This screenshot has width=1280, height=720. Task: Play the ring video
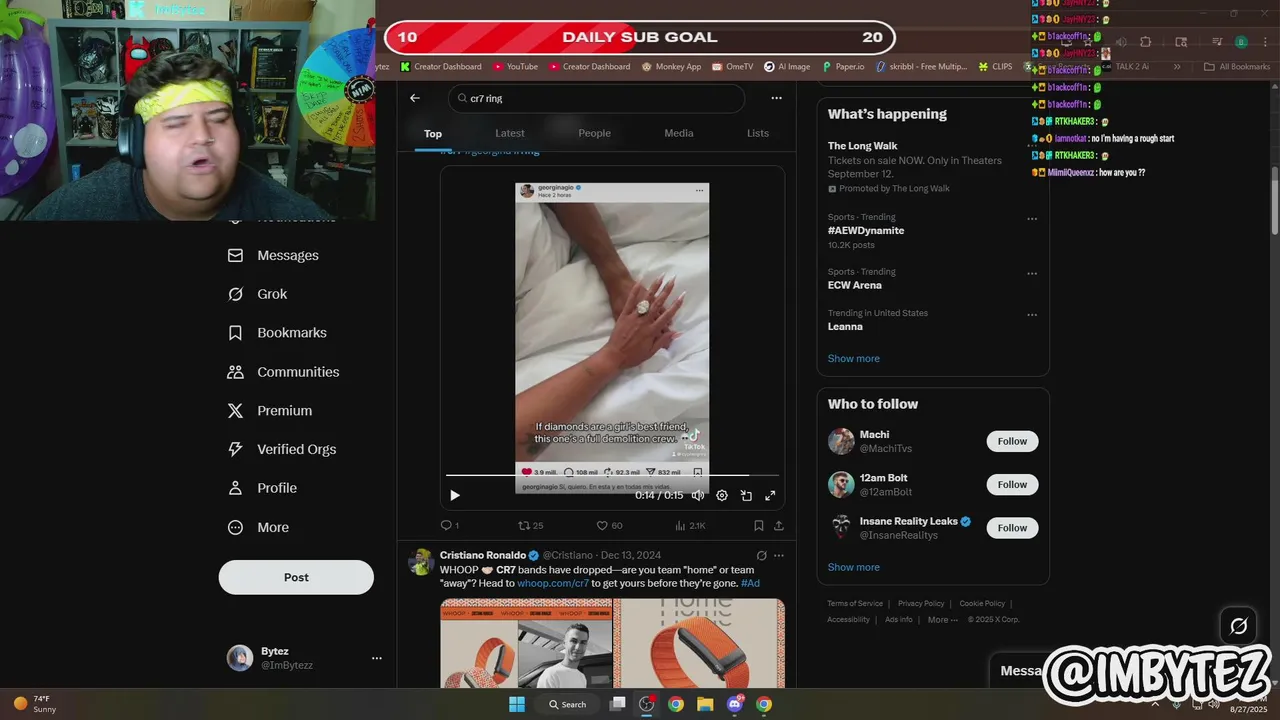coord(455,495)
